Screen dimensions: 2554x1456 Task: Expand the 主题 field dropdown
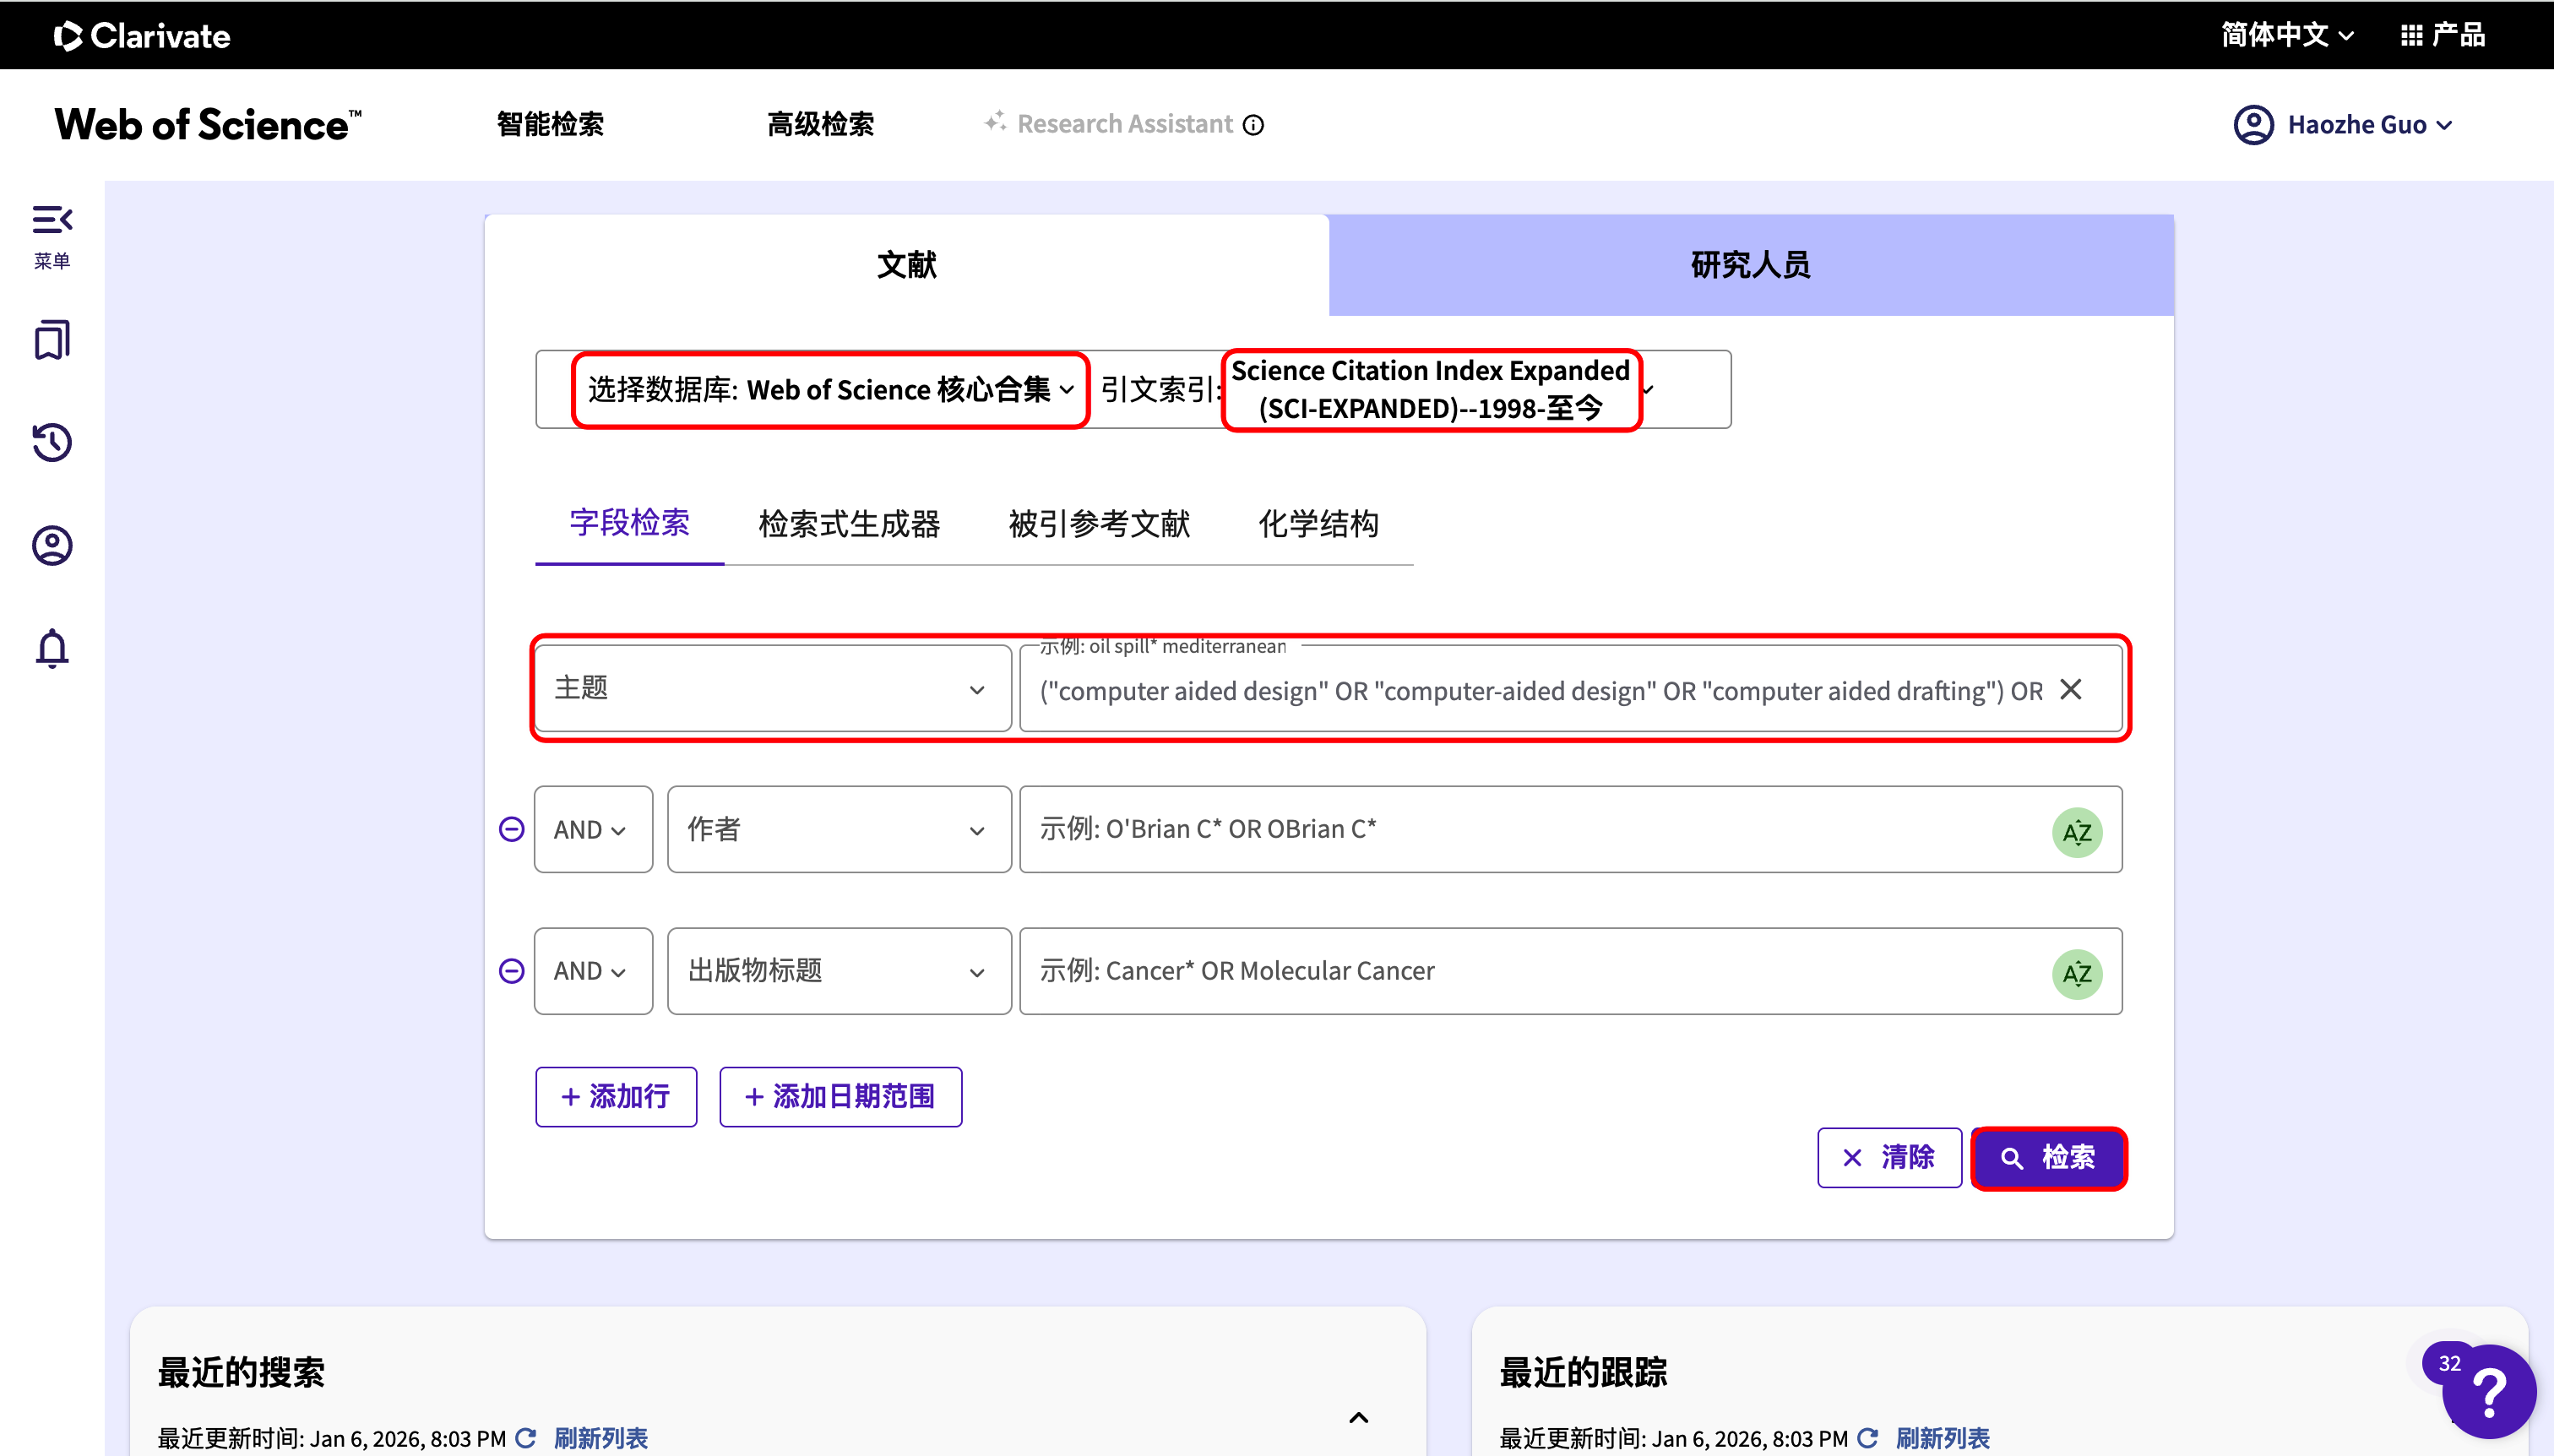point(772,689)
